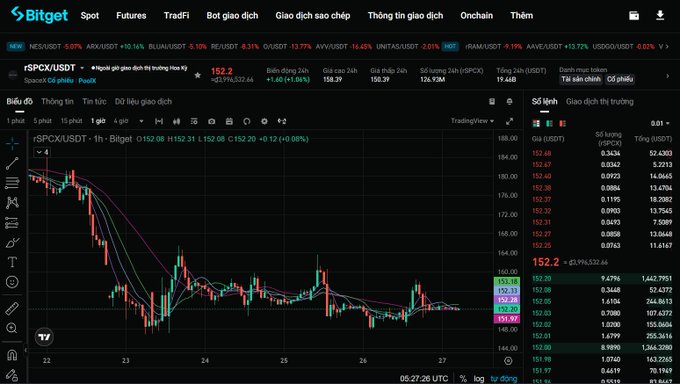Image resolution: width=680 pixels, height=384 pixels.
Task: Toggle the magnet snap mode
Action: [12, 355]
